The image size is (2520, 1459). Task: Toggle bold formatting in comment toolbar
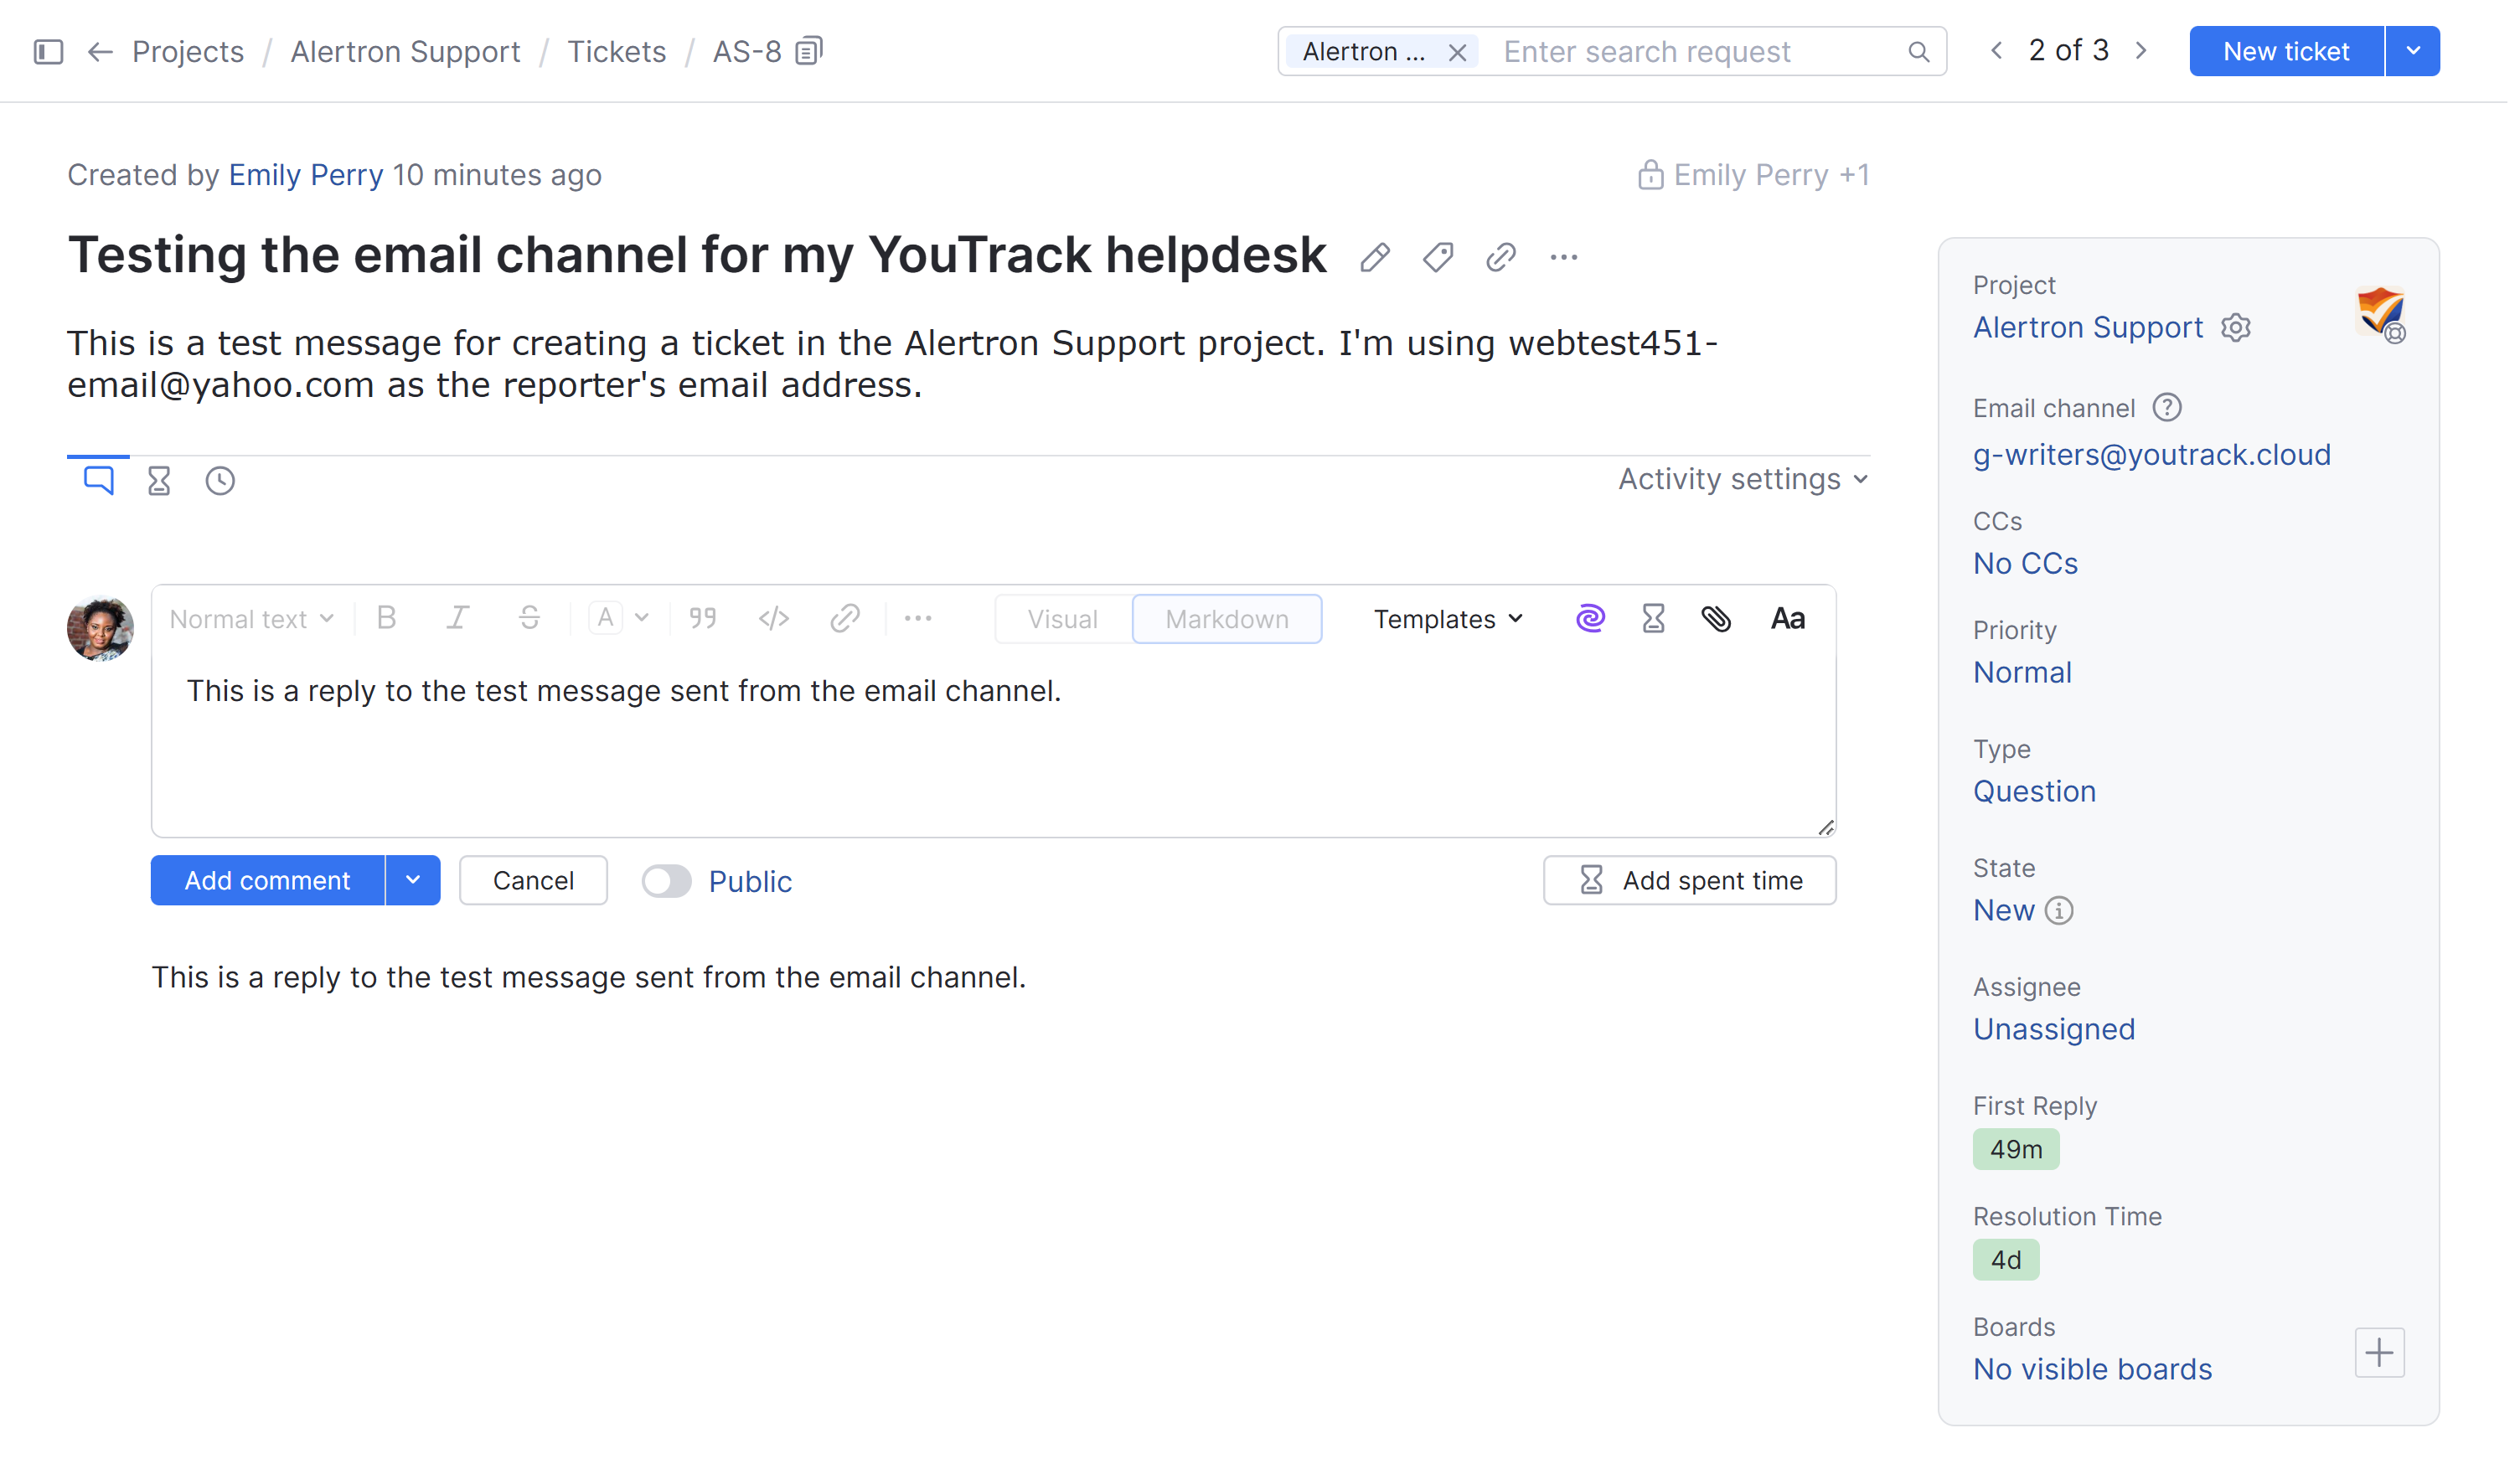tap(386, 618)
